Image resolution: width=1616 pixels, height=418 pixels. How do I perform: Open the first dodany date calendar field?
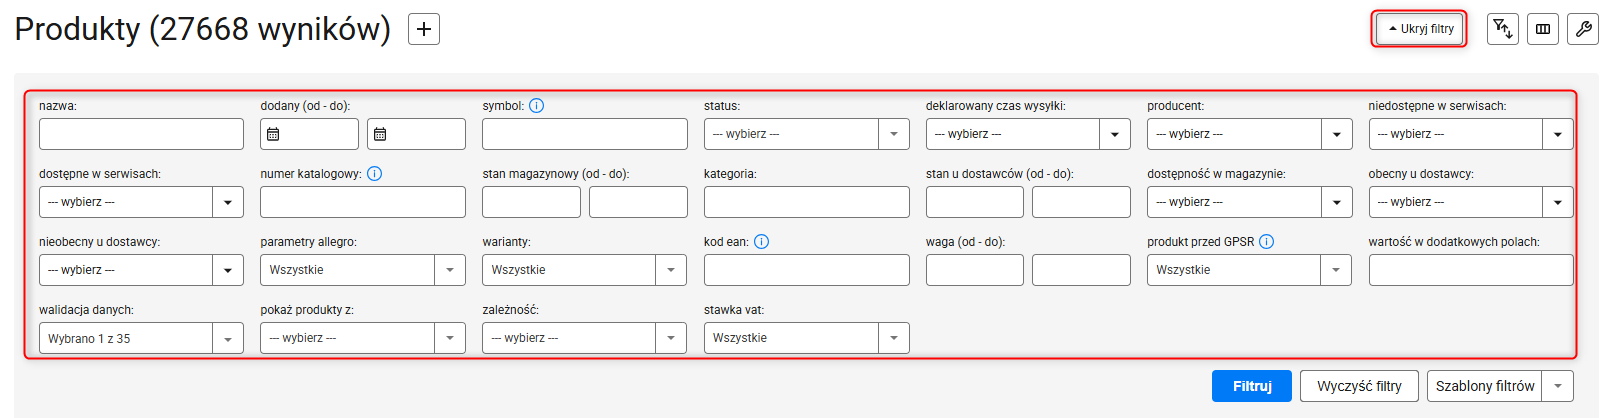[x=309, y=134]
